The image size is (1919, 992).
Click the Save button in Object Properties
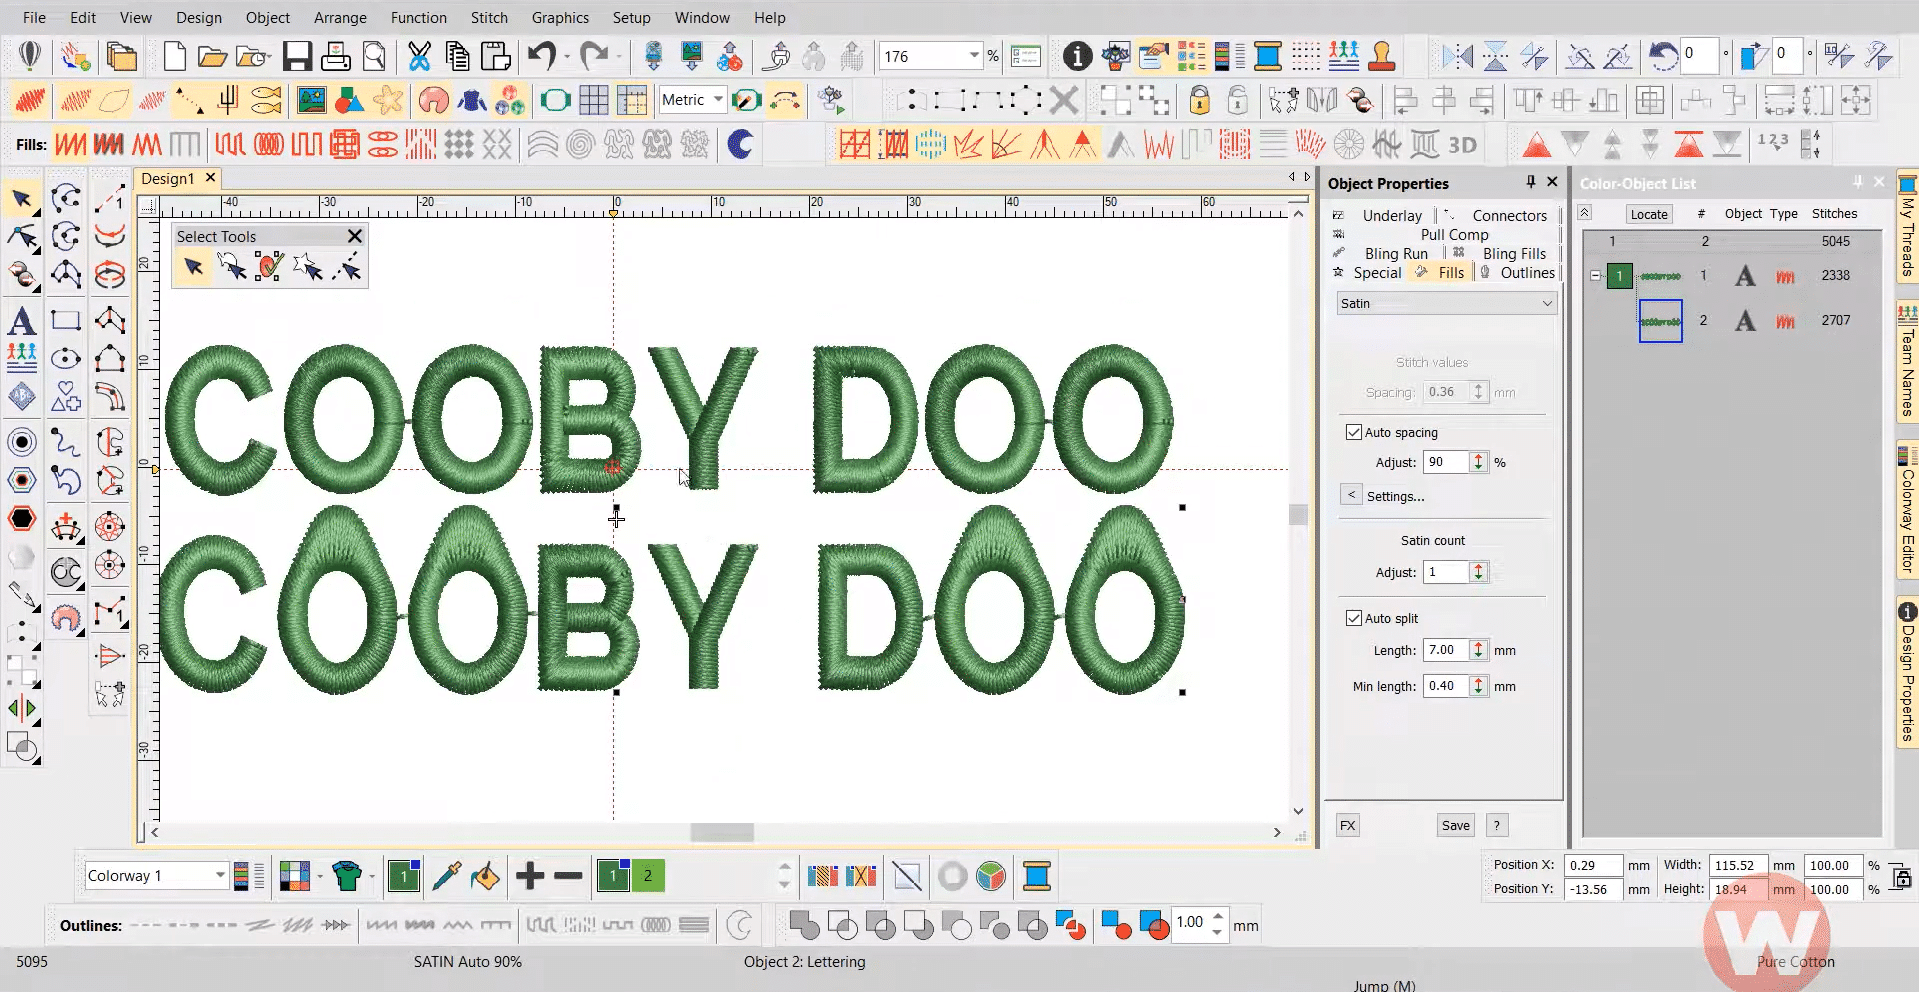[x=1455, y=826]
